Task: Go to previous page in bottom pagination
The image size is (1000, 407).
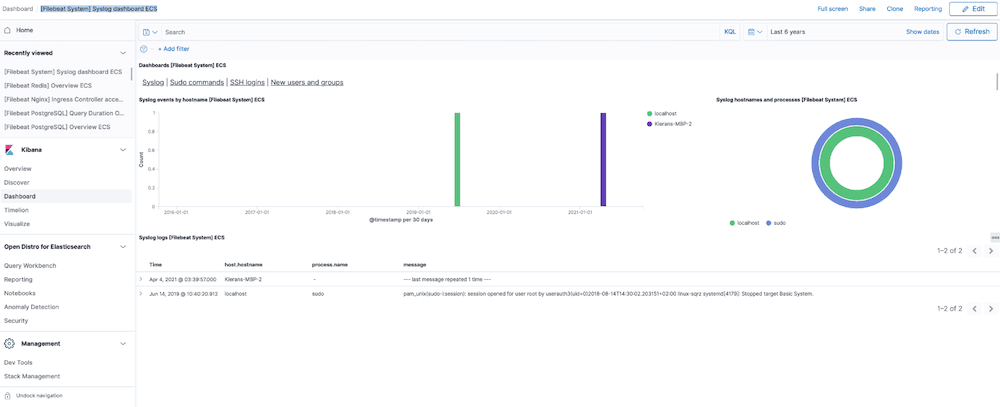Action: pyautogui.click(x=974, y=309)
